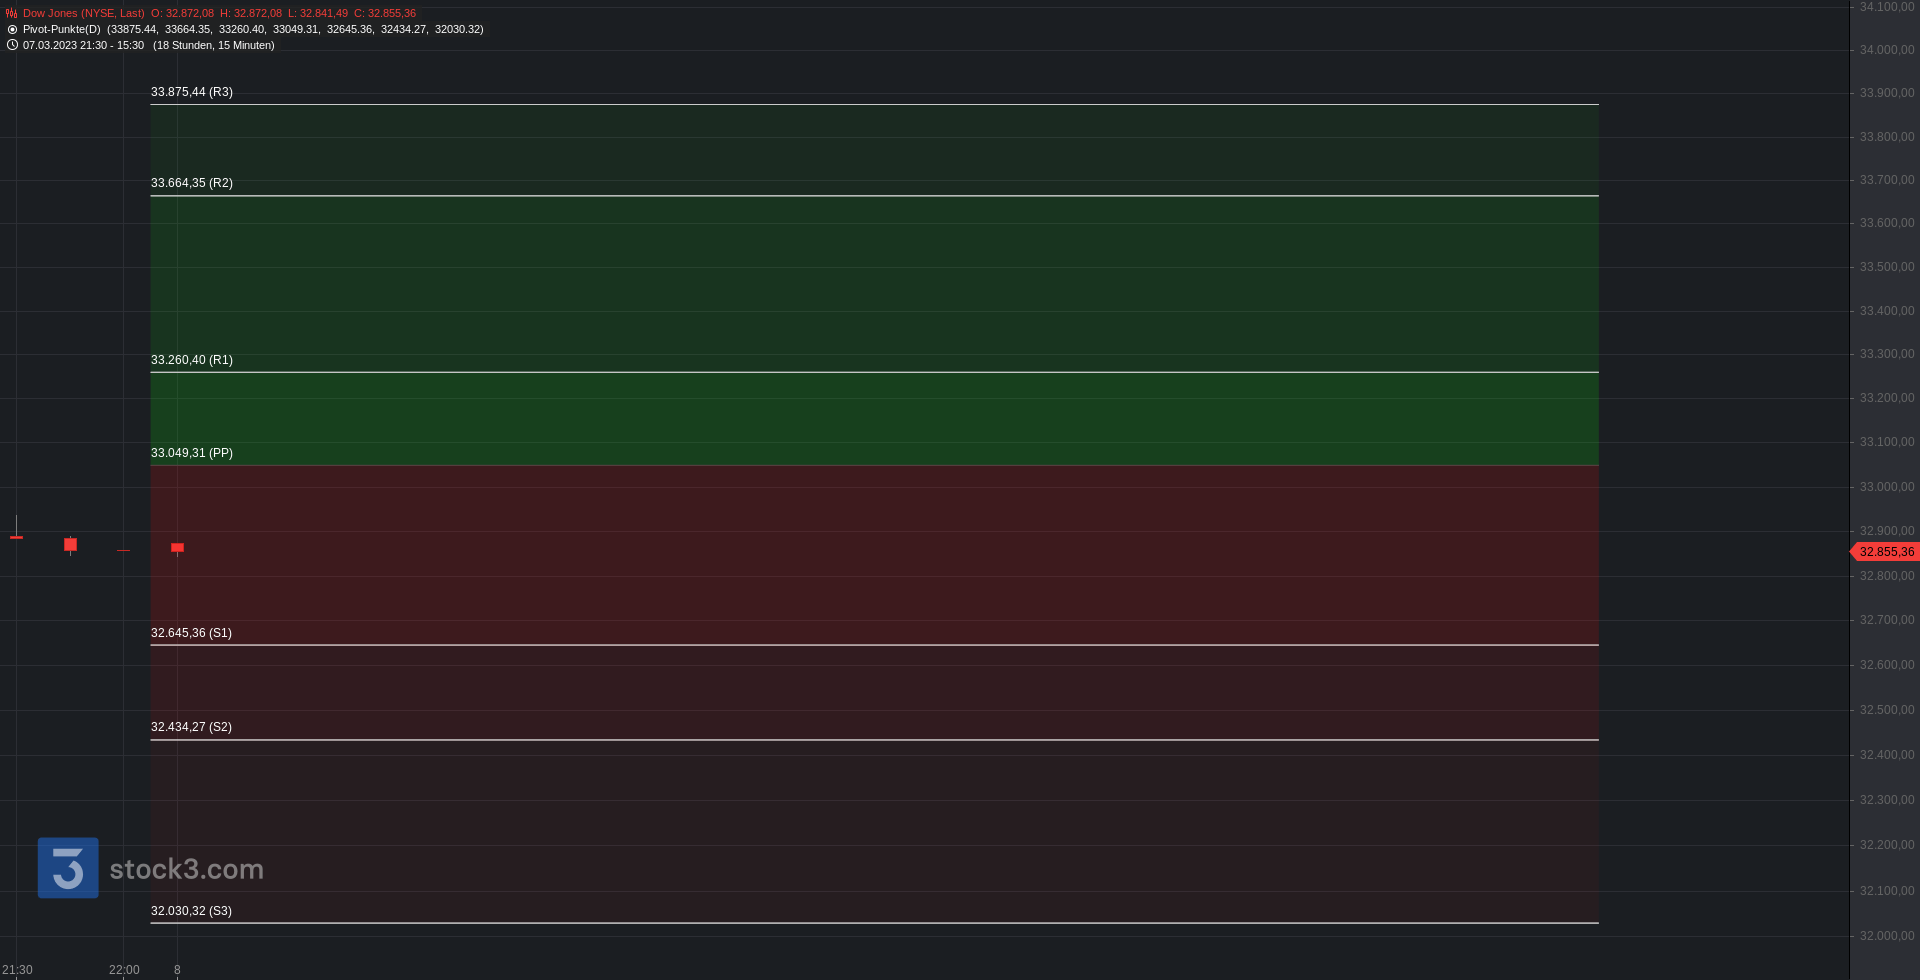The image size is (1920, 980).
Task: Open the Dow Jones (NYSE, Last) legend label
Action: [84, 14]
